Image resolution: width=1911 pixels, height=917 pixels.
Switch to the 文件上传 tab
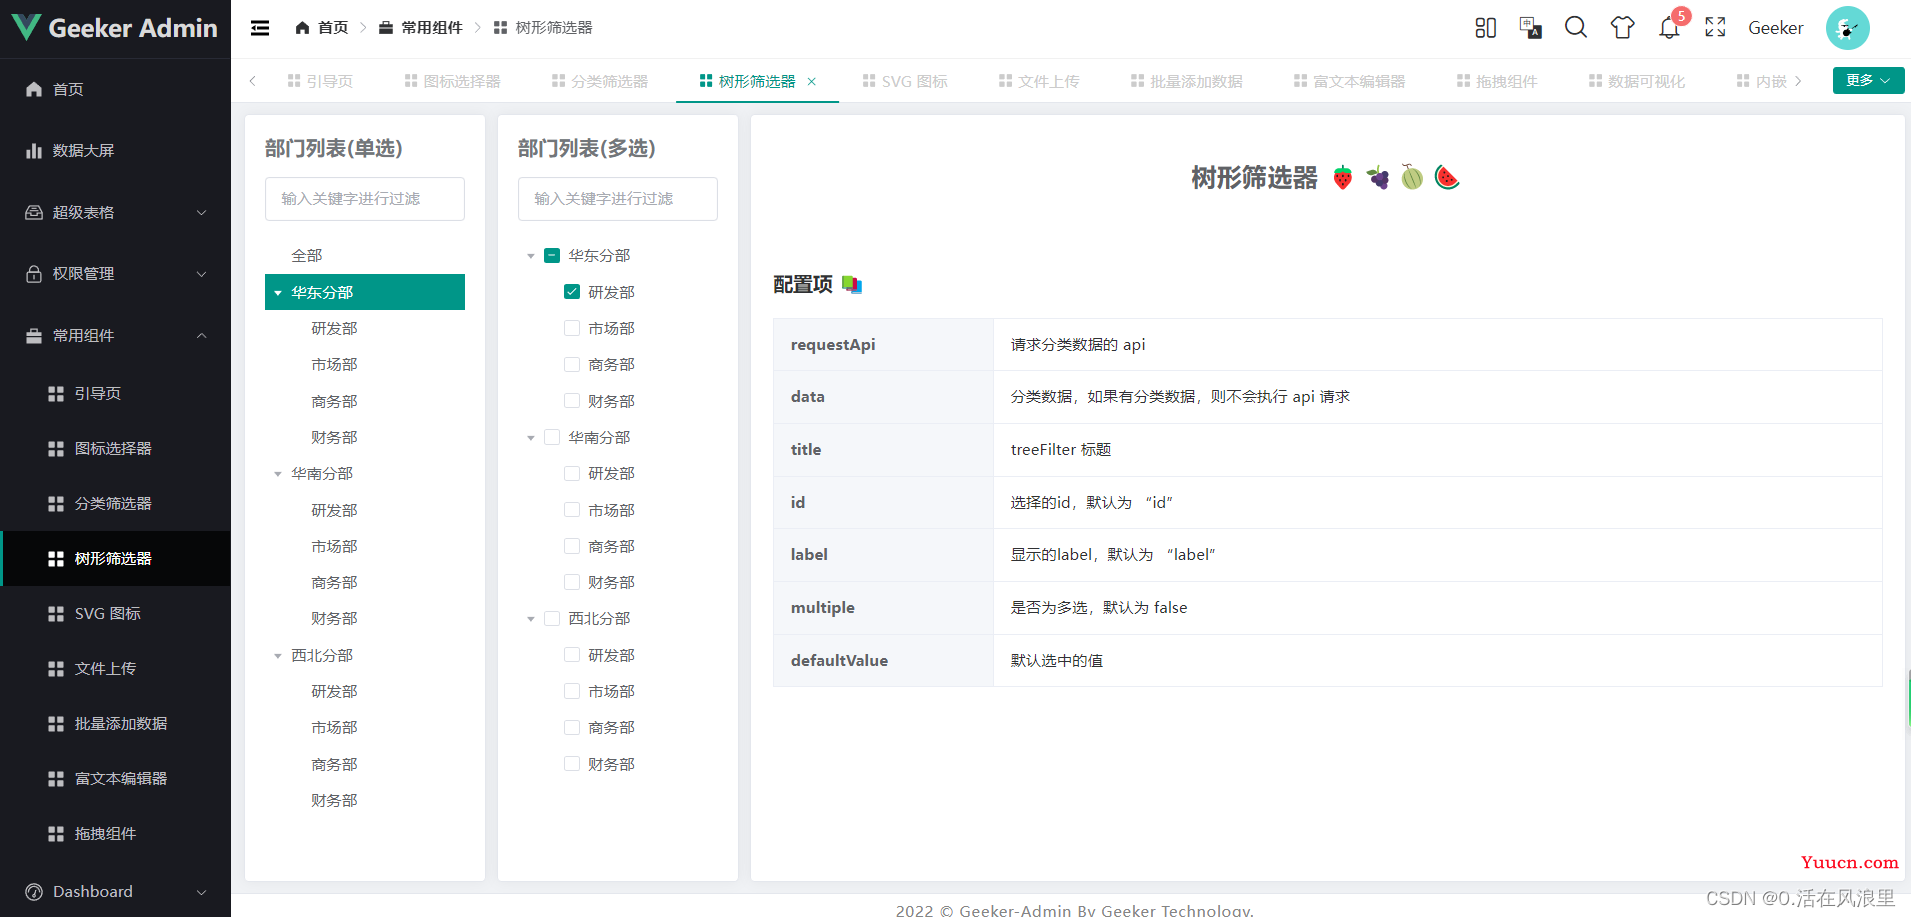click(1040, 82)
